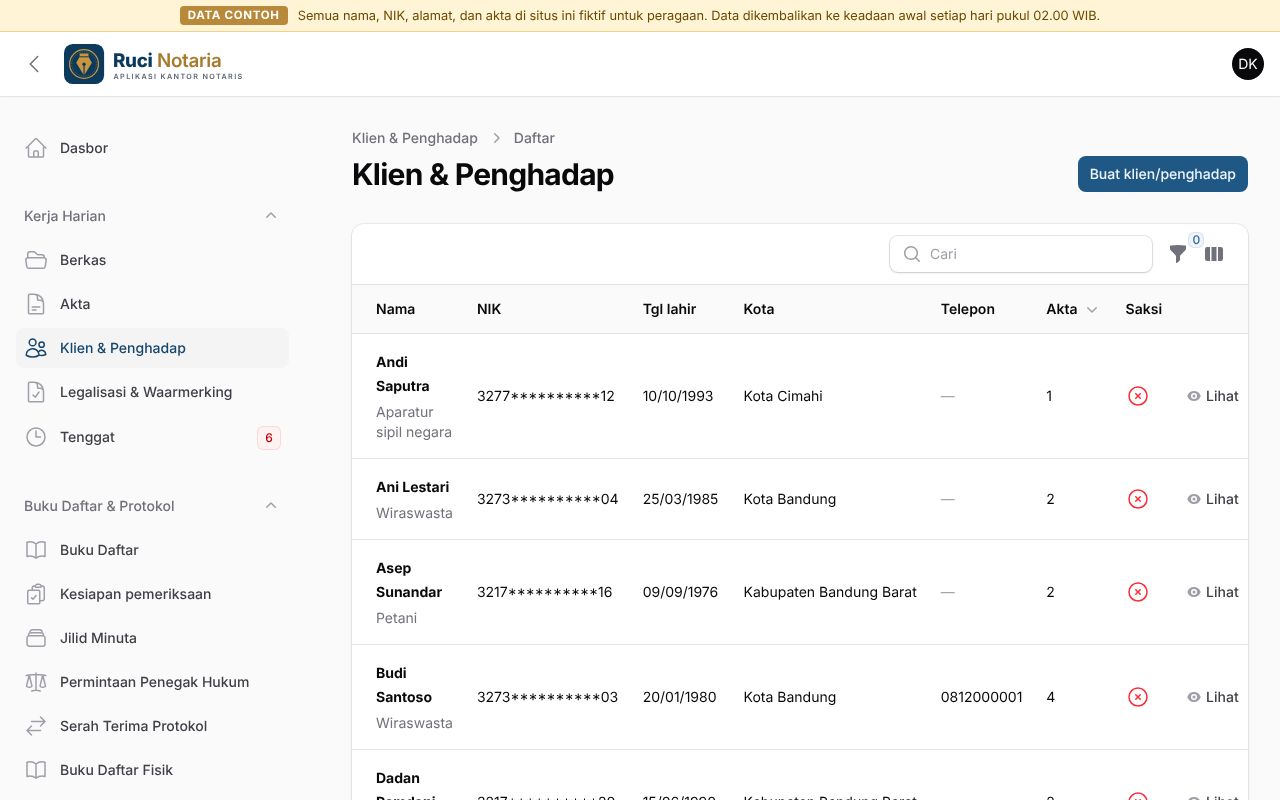
Task: Click birth date 09/09/1976
Action: [x=681, y=592]
